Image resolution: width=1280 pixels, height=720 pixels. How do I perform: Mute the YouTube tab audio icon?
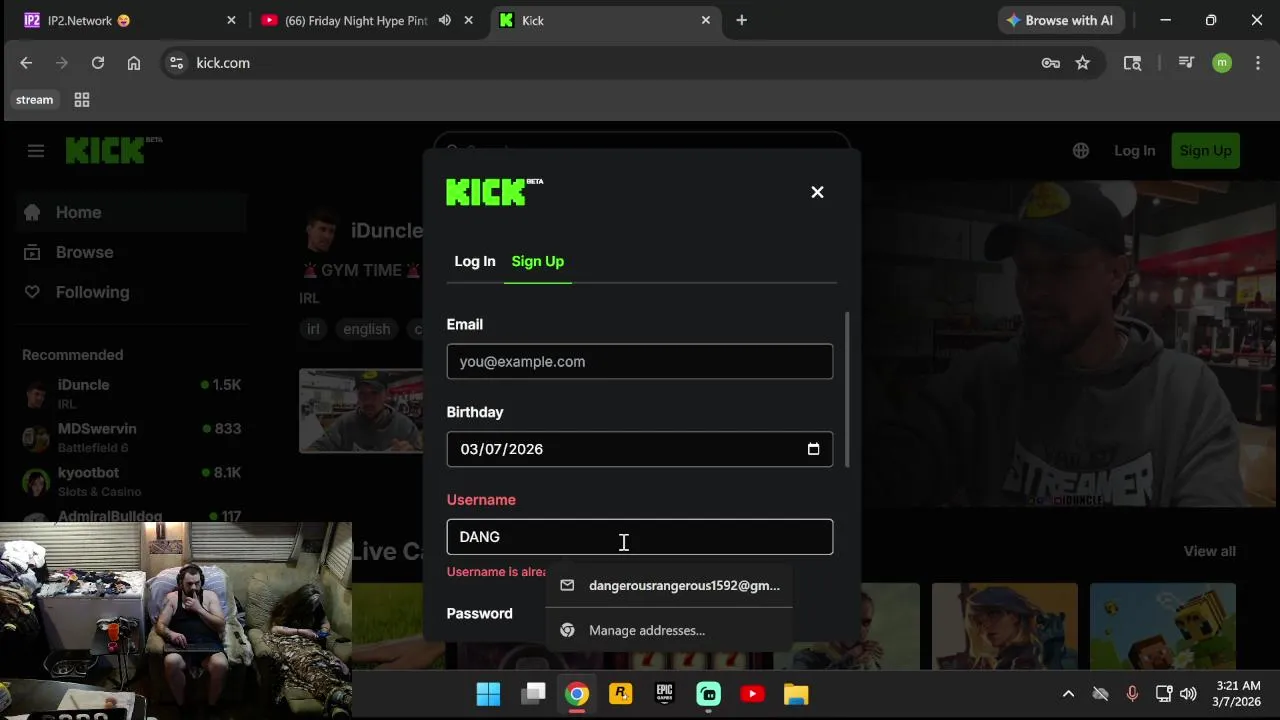(445, 20)
